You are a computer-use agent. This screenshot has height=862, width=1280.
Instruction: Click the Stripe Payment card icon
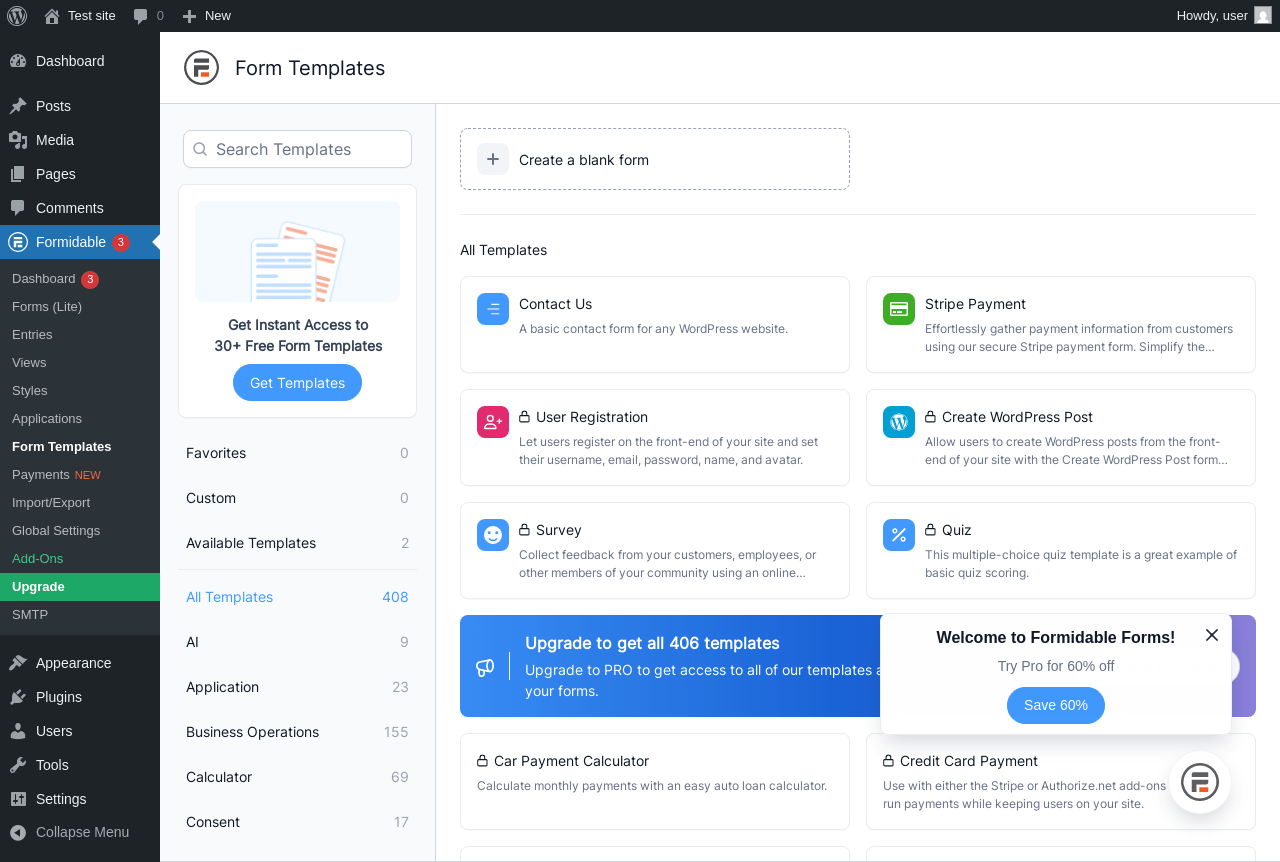pos(899,309)
